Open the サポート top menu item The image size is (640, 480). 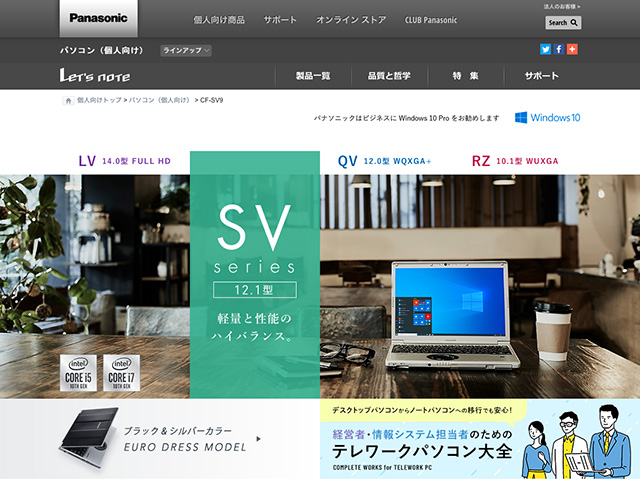pos(280,20)
